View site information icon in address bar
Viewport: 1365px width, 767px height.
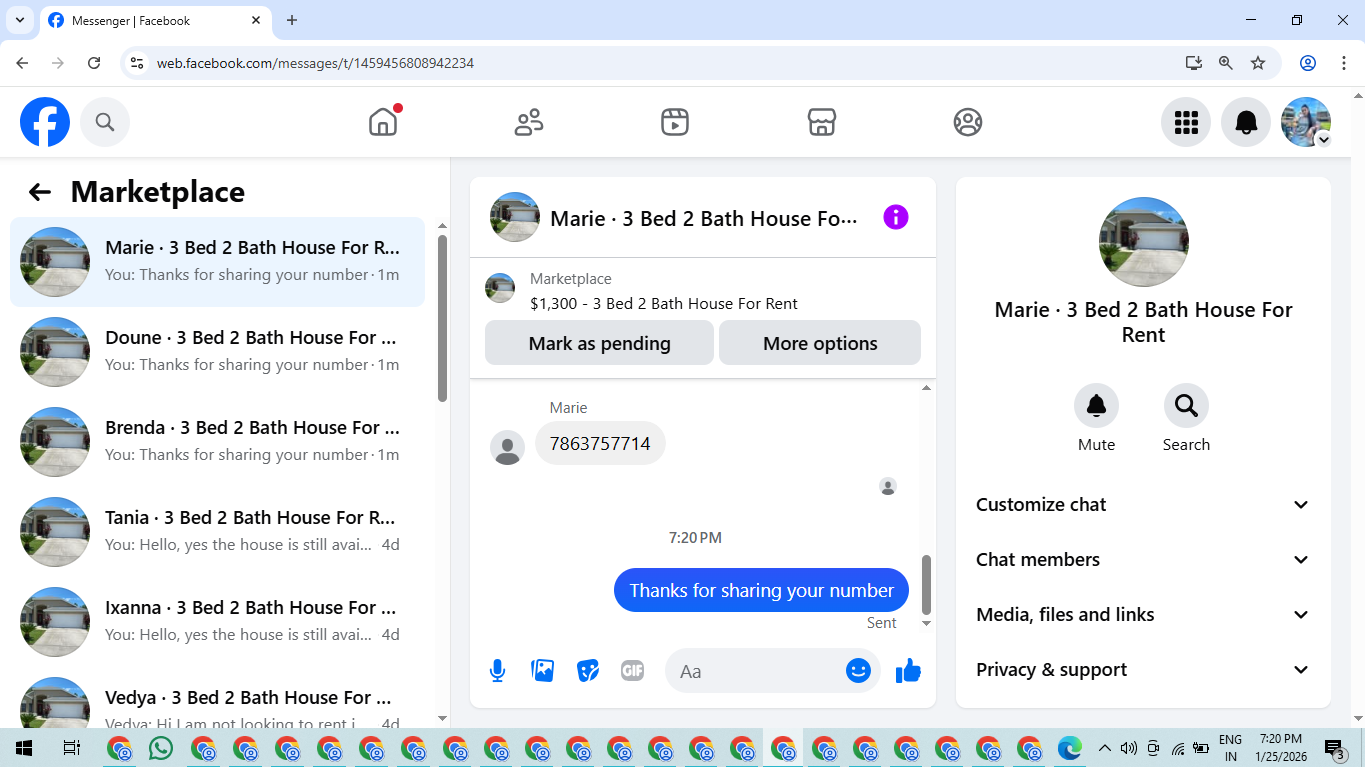point(137,63)
